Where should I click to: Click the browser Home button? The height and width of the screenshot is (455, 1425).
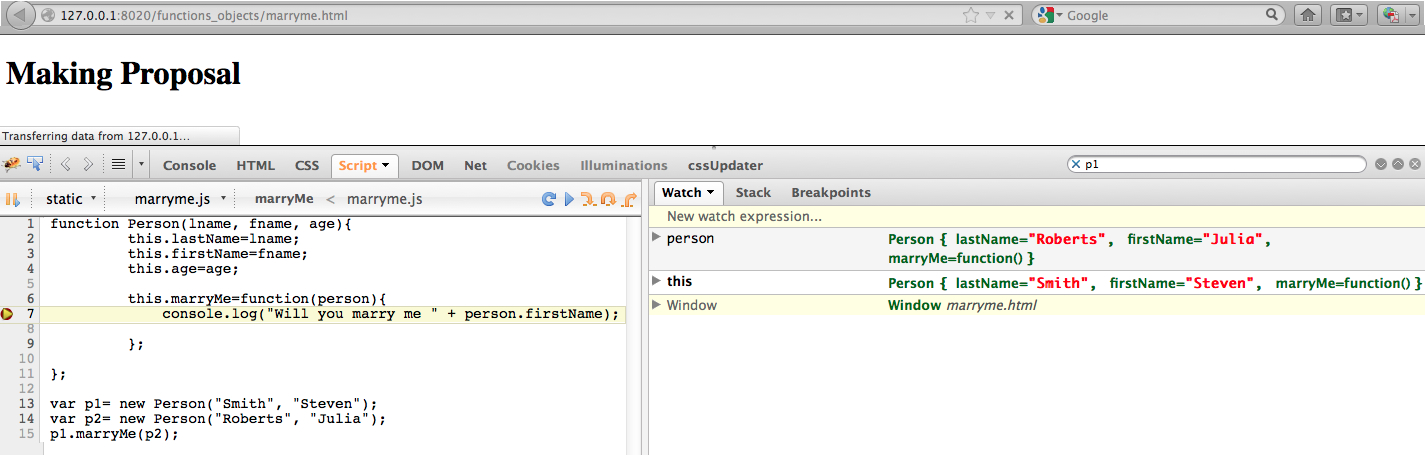click(x=1307, y=15)
